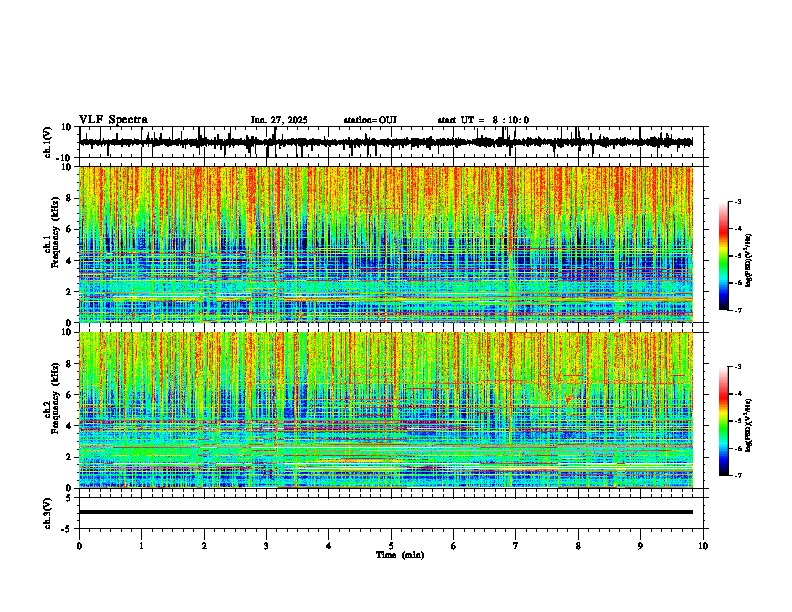792x612 pixels.
Task: Click the ch.2 color bar 'log(PSD)' label
Action: pos(749,425)
